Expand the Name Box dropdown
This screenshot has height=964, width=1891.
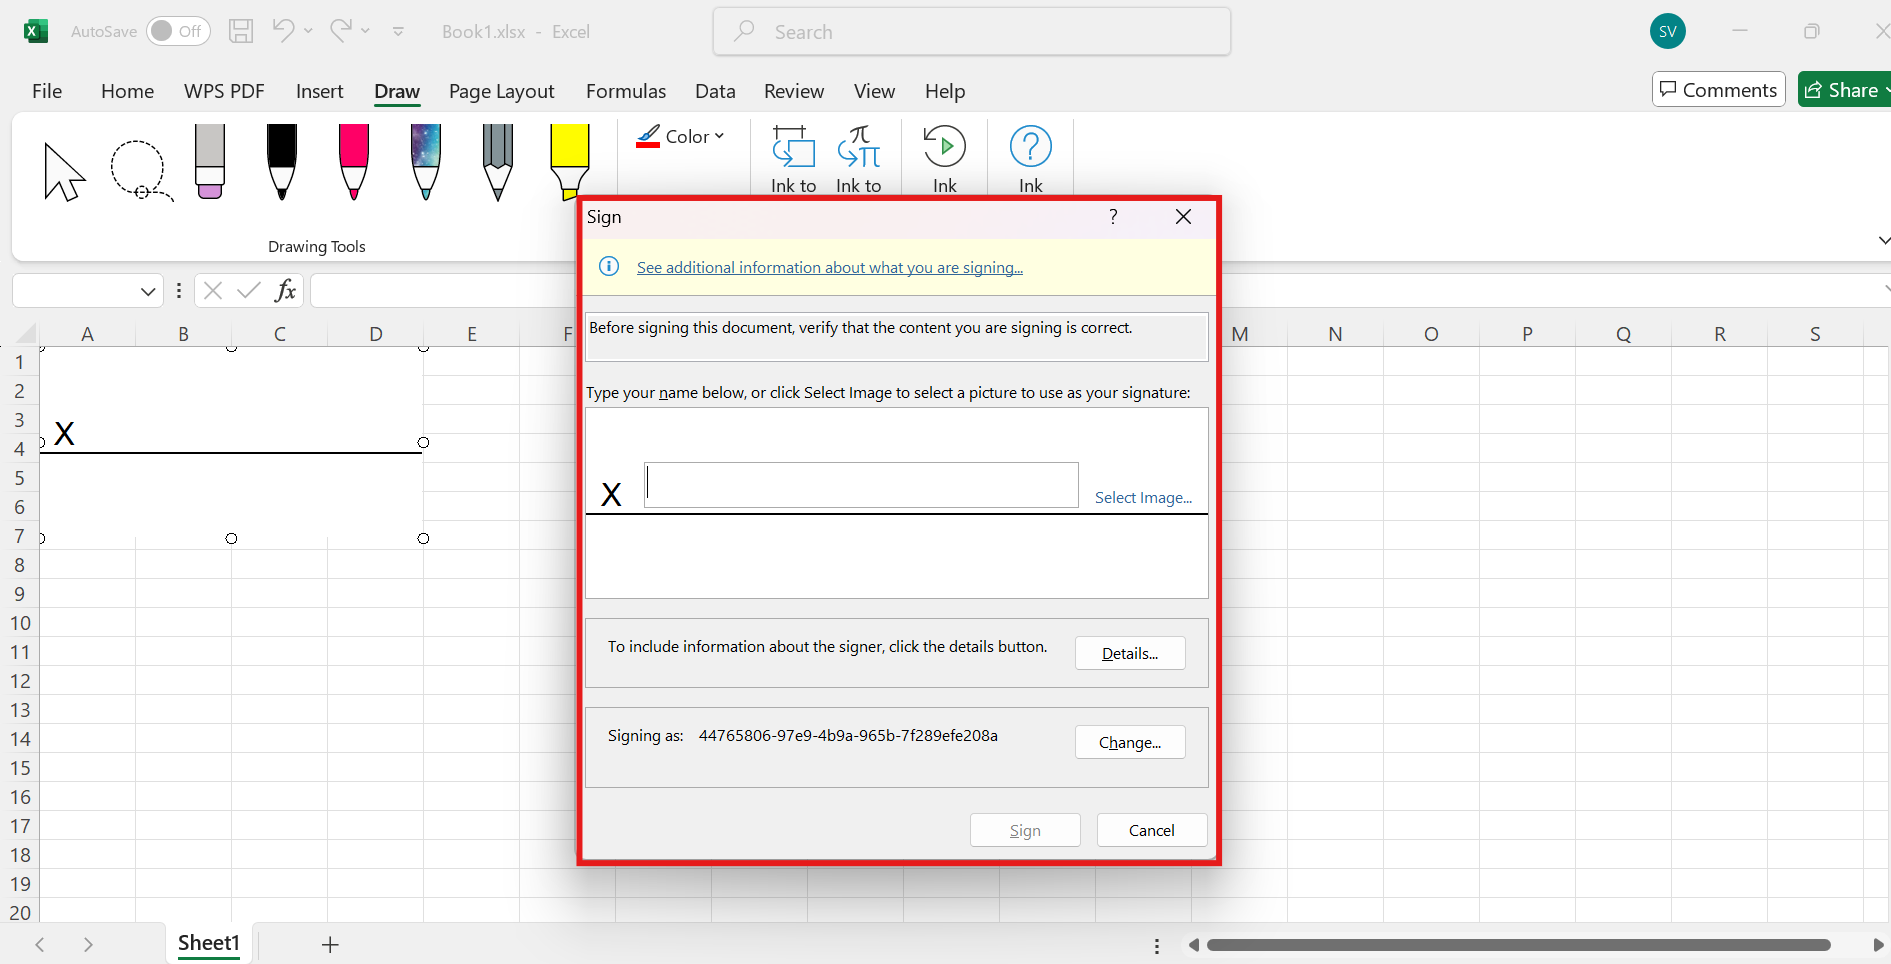tap(148, 291)
